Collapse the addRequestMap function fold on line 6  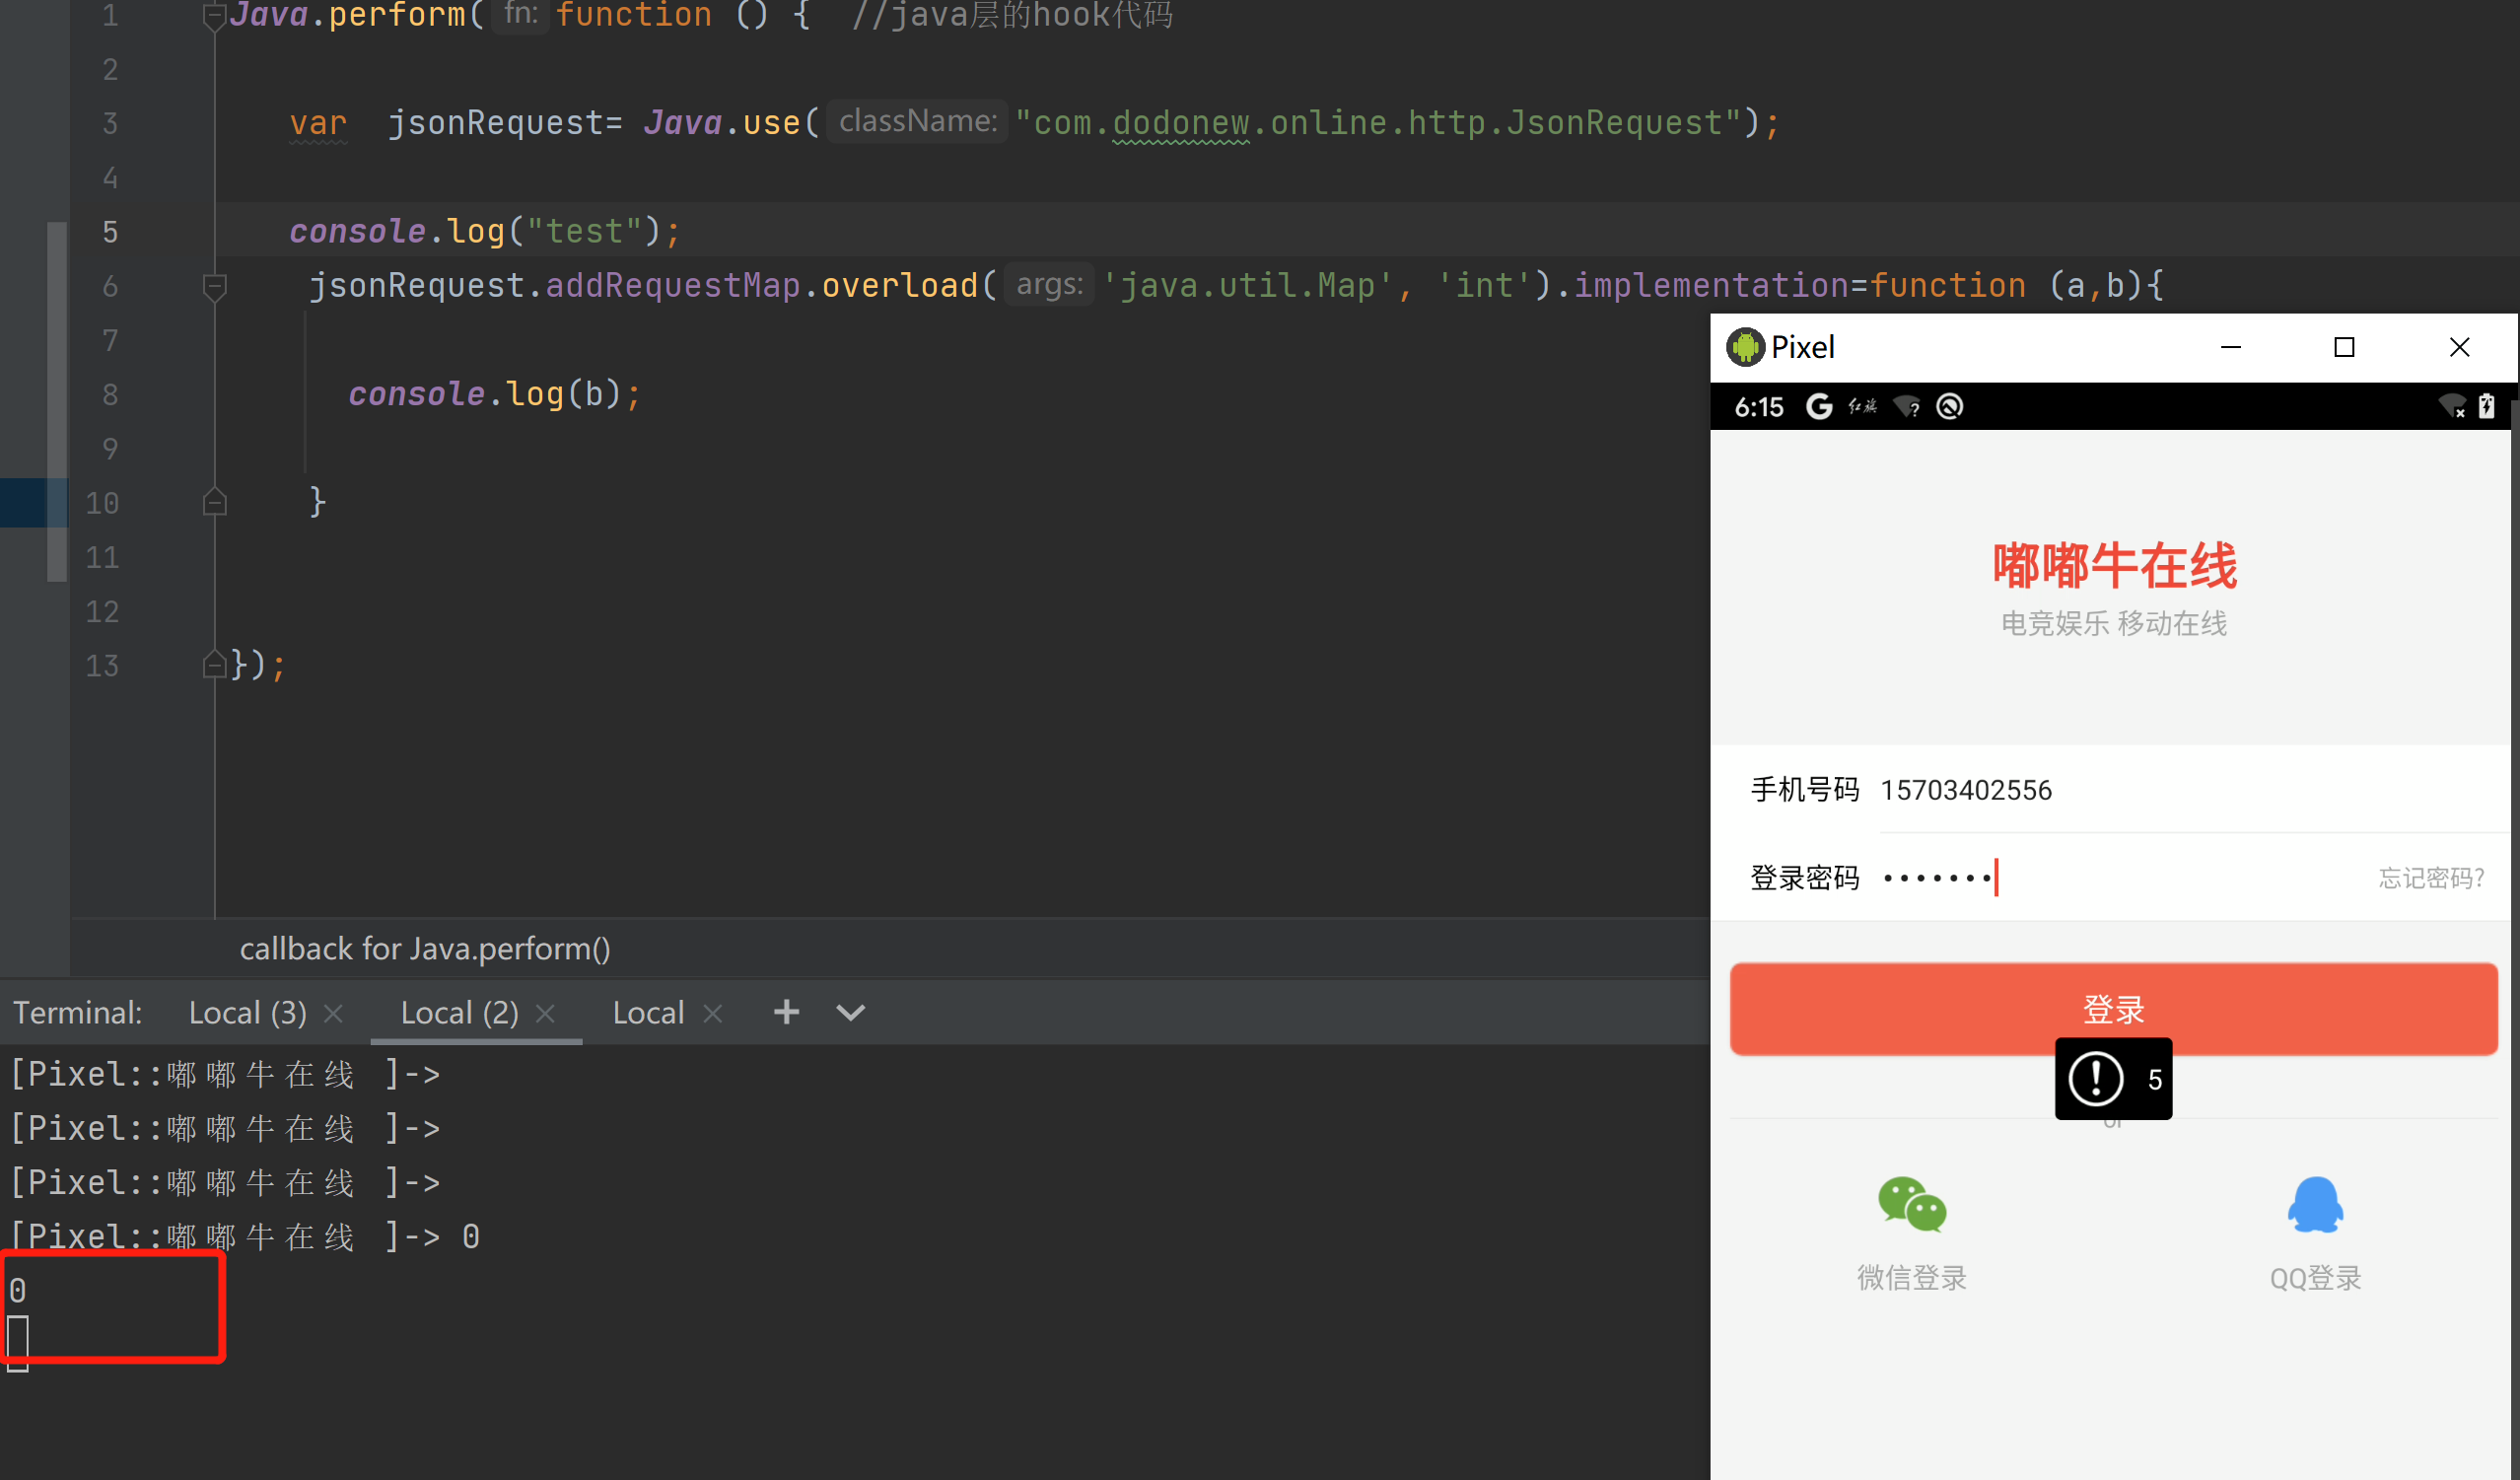pyautogui.click(x=214, y=287)
